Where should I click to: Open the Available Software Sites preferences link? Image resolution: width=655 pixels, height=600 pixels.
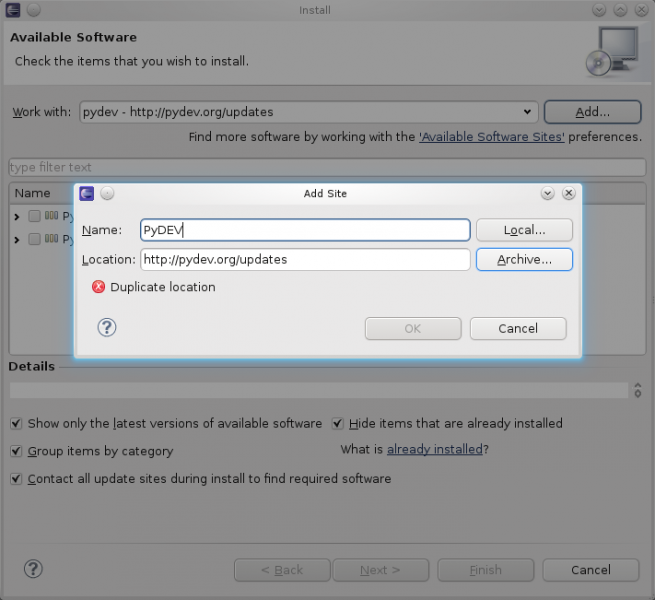(x=492, y=137)
